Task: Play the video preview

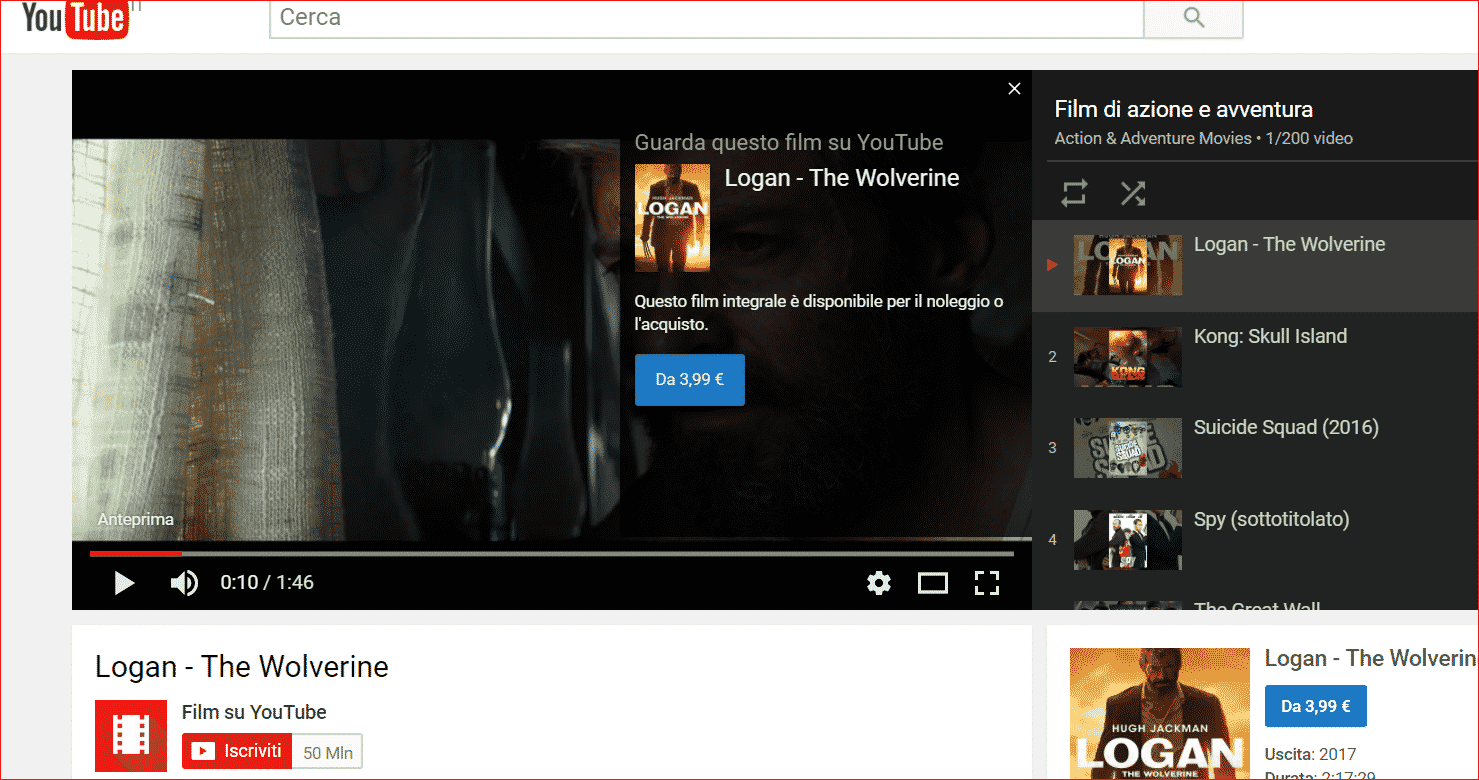Action: point(124,583)
